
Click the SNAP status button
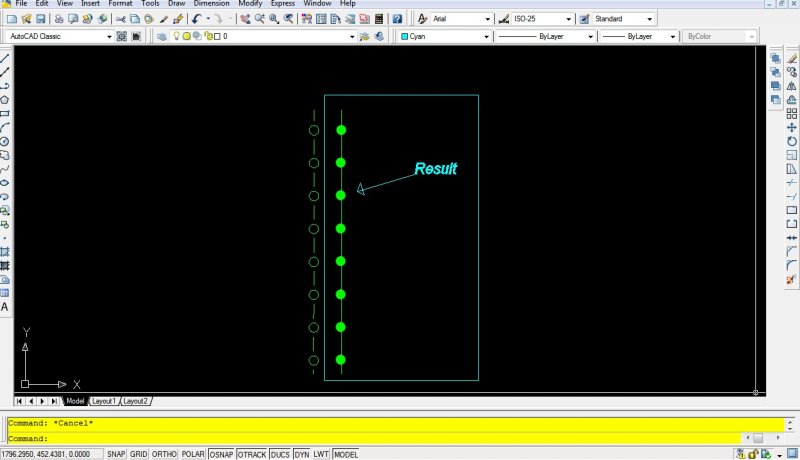click(x=116, y=454)
